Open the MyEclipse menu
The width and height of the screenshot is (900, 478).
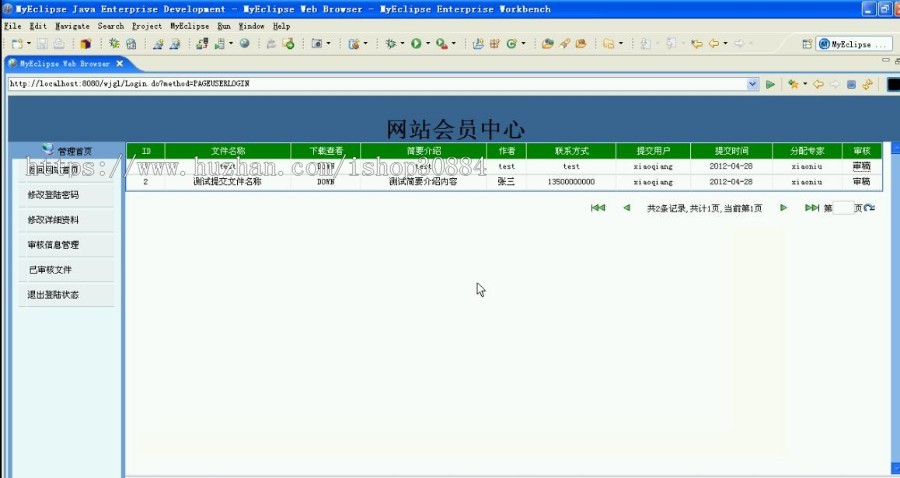(189, 26)
